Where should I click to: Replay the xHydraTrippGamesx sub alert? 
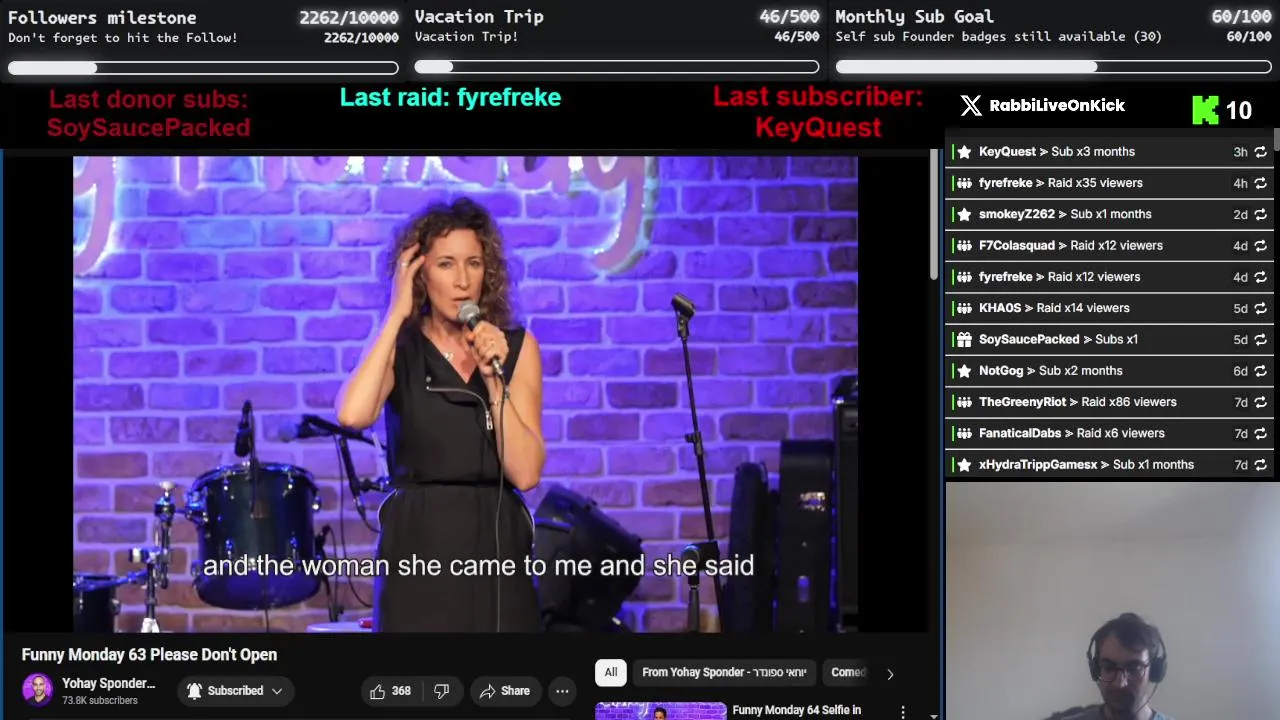pos(1260,465)
